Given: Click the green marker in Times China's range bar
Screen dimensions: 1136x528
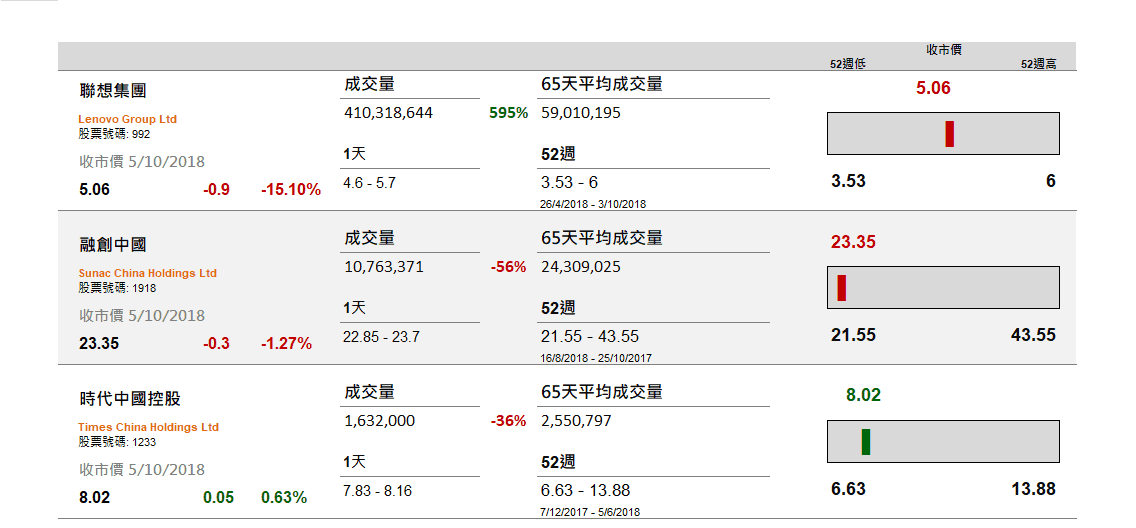Looking at the screenshot, I should (866, 442).
